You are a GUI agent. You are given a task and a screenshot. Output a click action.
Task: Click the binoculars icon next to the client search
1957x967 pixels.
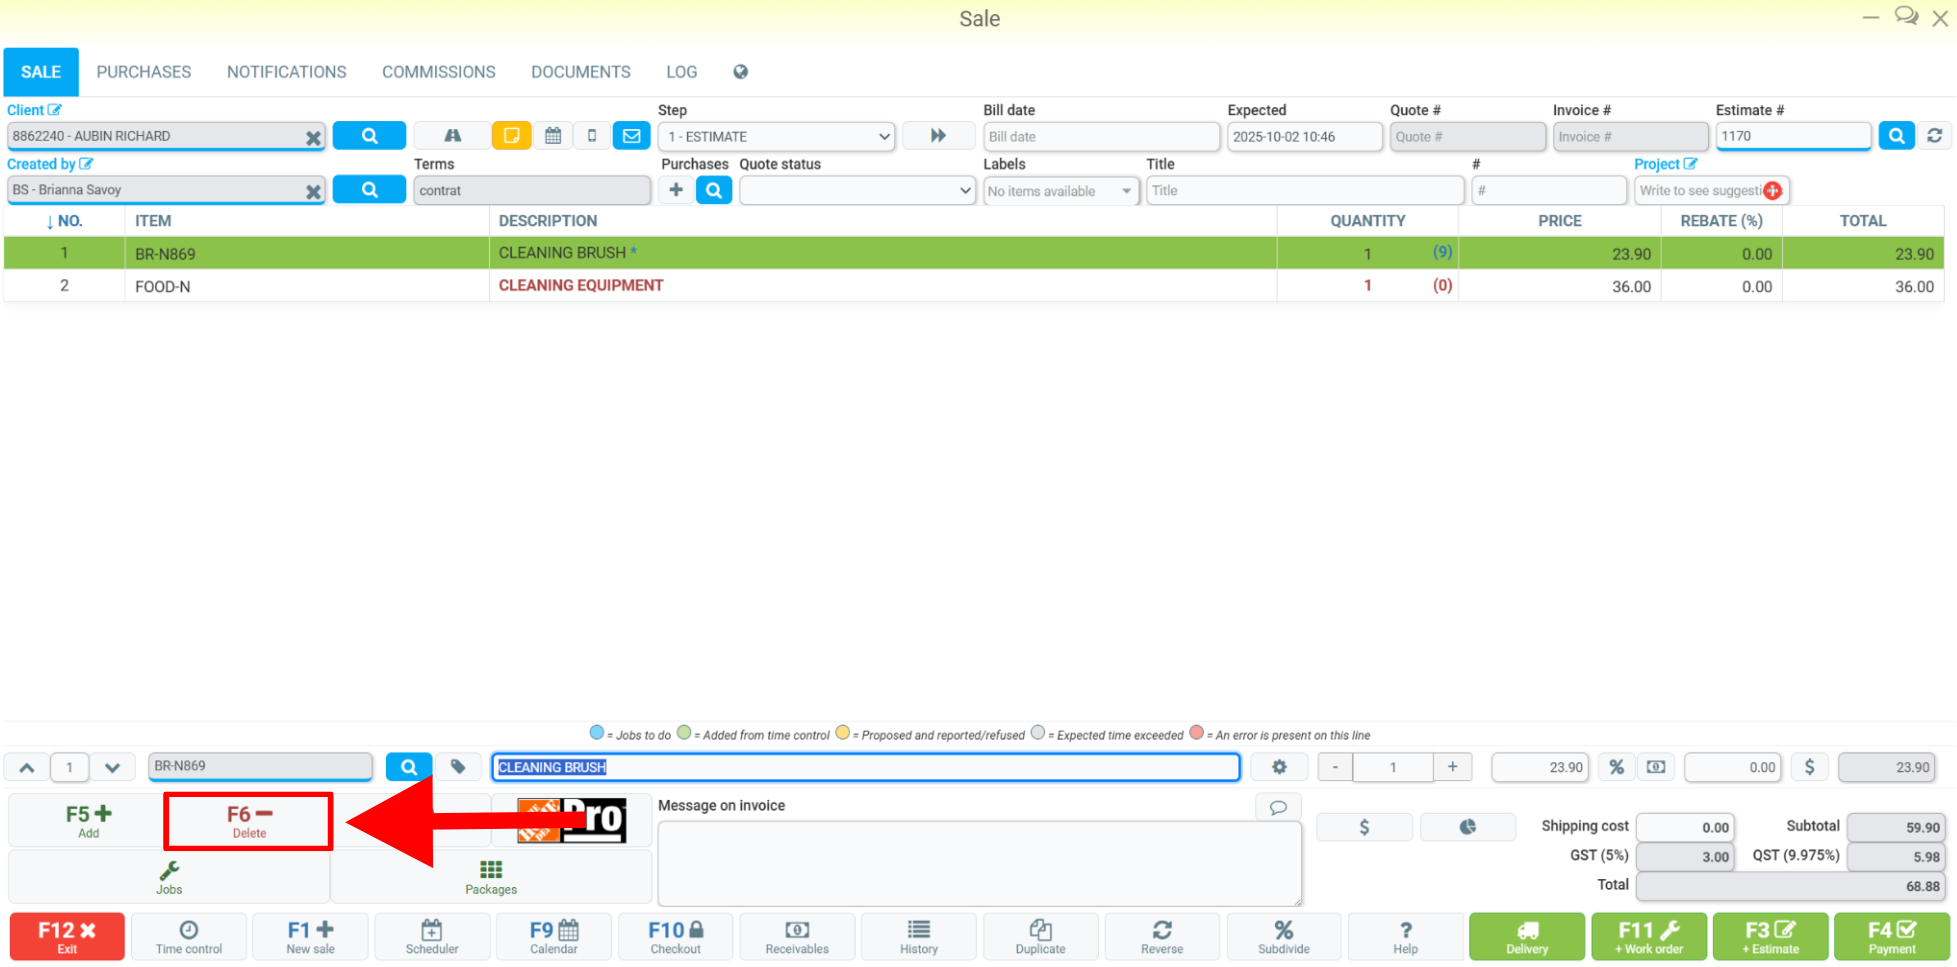click(452, 136)
